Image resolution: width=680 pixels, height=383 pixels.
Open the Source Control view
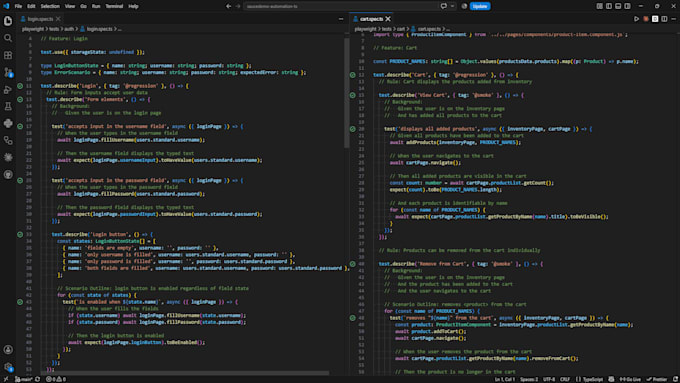(x=8, y=72)
